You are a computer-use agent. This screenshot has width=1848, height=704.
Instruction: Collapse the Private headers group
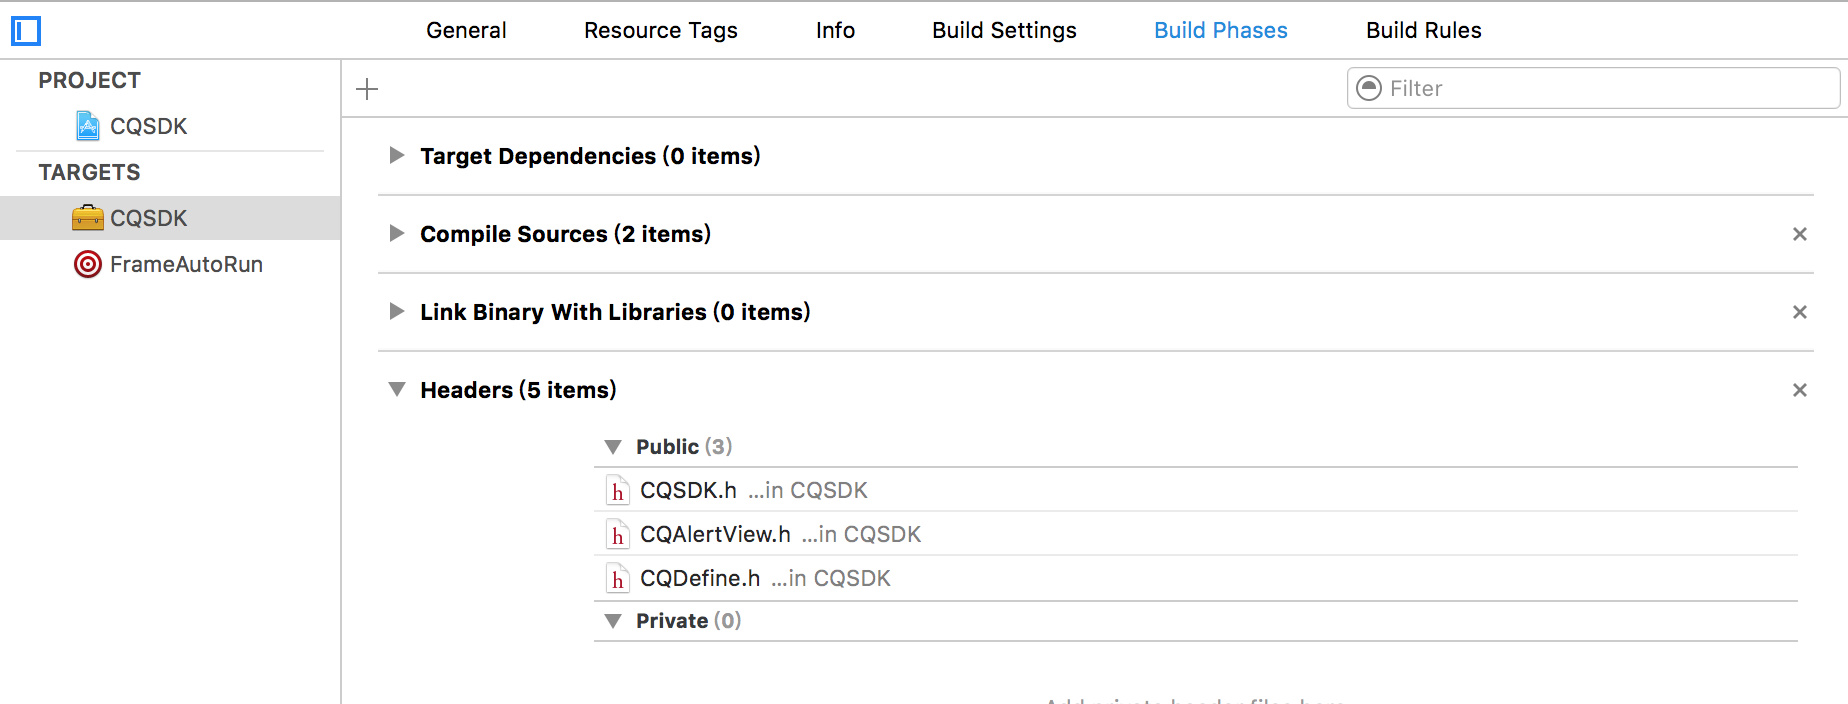pos(613,621)
